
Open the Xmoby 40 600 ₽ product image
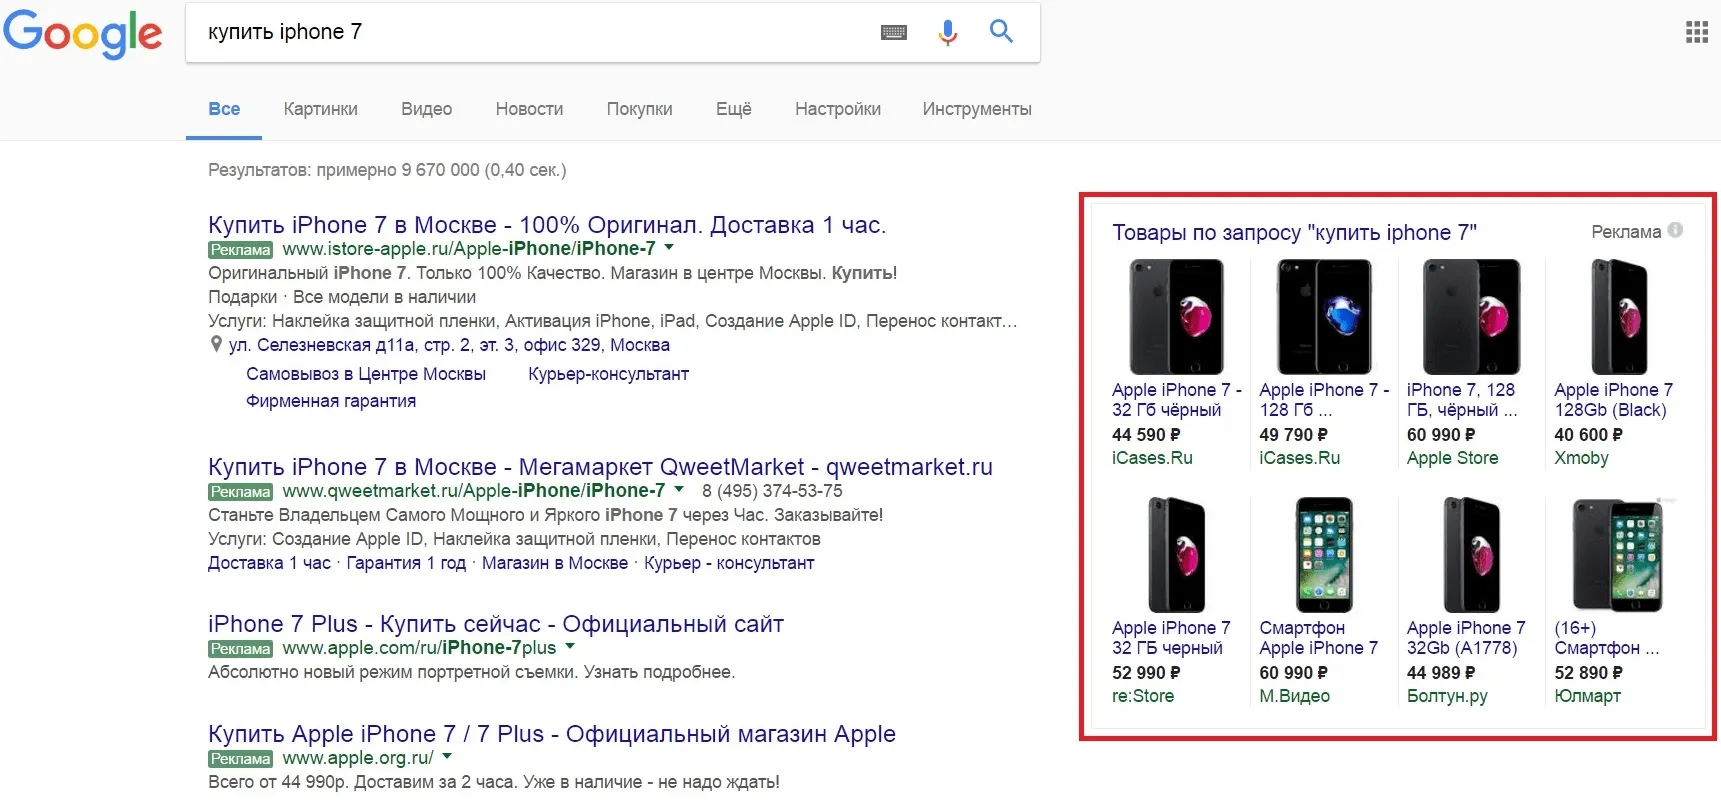[1619, 316]
